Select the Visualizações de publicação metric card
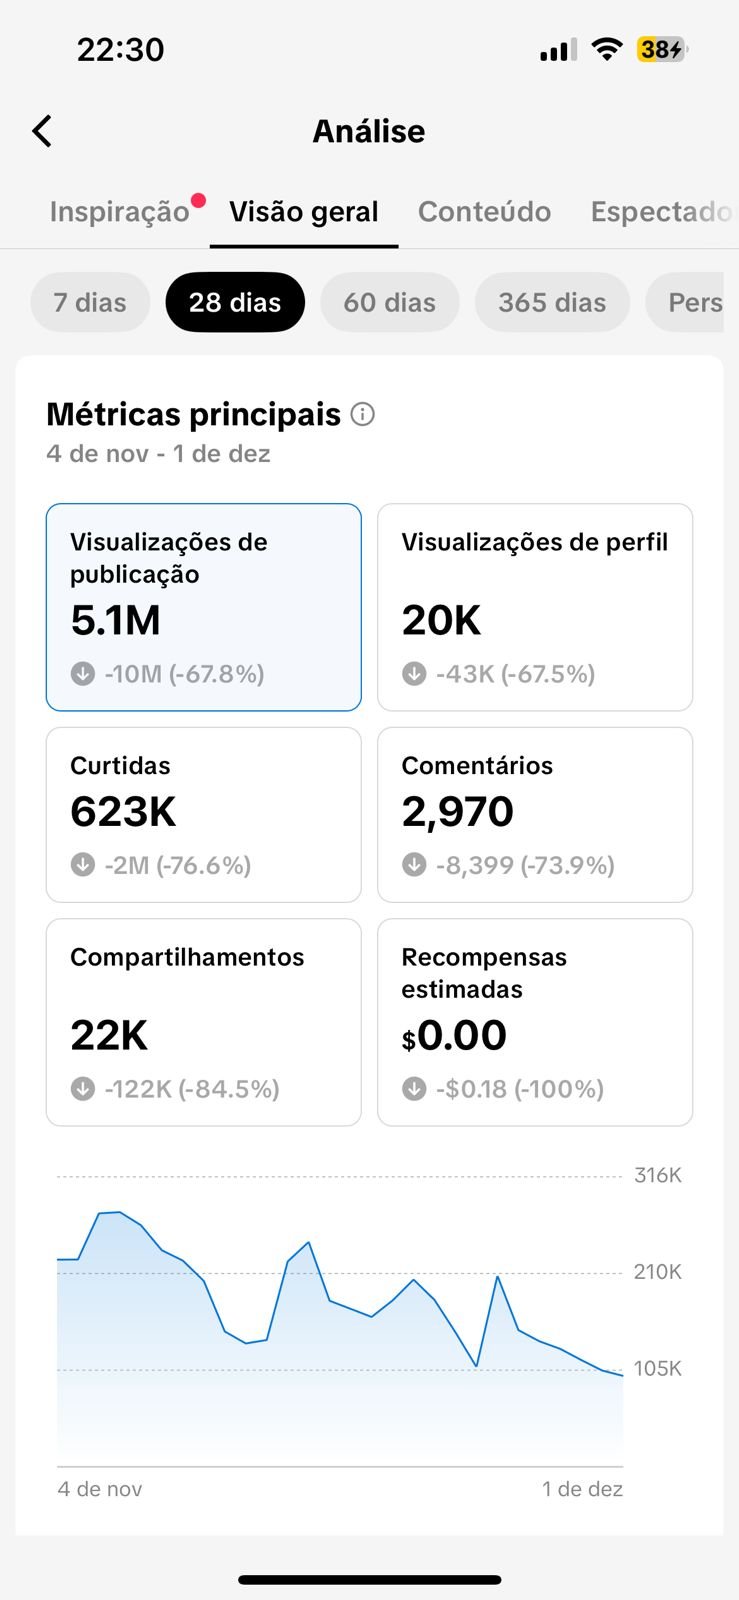Viewport: 739px width, 1600px height. (x=203, y=607)
